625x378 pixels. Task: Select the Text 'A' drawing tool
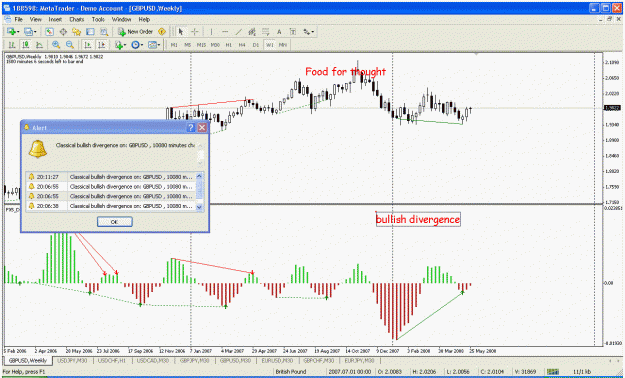(x=279, y=32)
